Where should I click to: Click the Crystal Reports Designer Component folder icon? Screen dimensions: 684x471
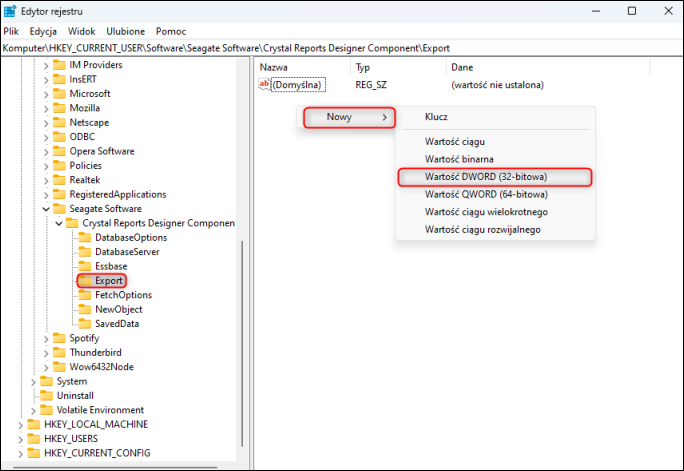(72, 223)
